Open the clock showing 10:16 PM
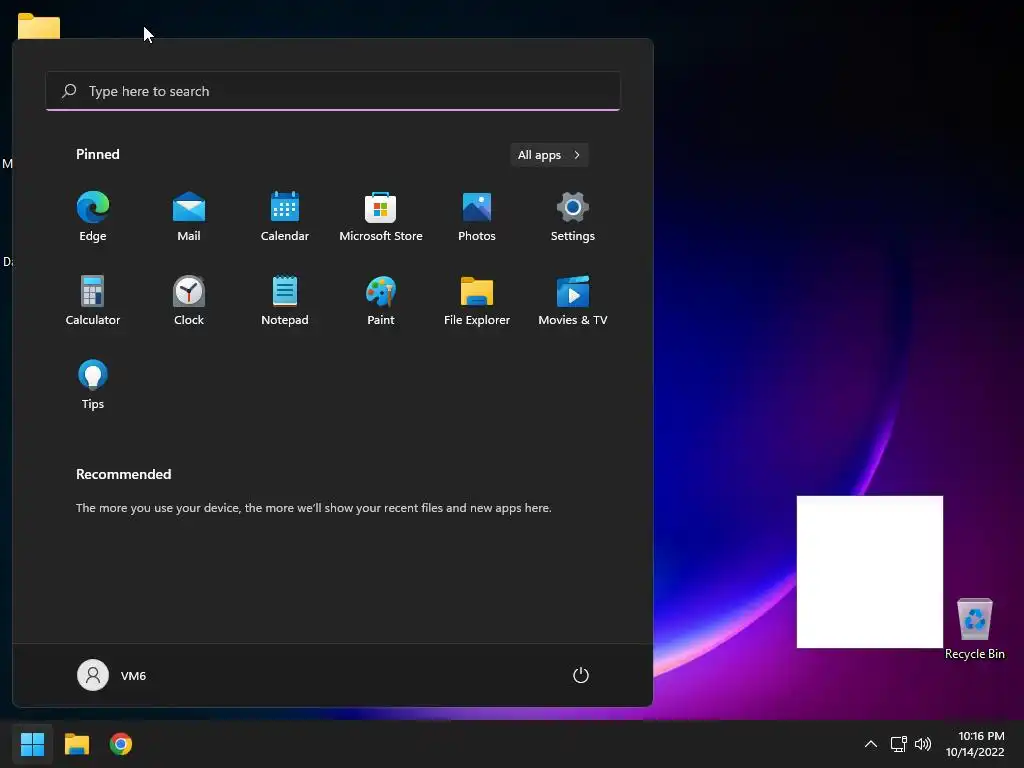This screenshot has height=768, width=1024. click(x=975, y=744)
